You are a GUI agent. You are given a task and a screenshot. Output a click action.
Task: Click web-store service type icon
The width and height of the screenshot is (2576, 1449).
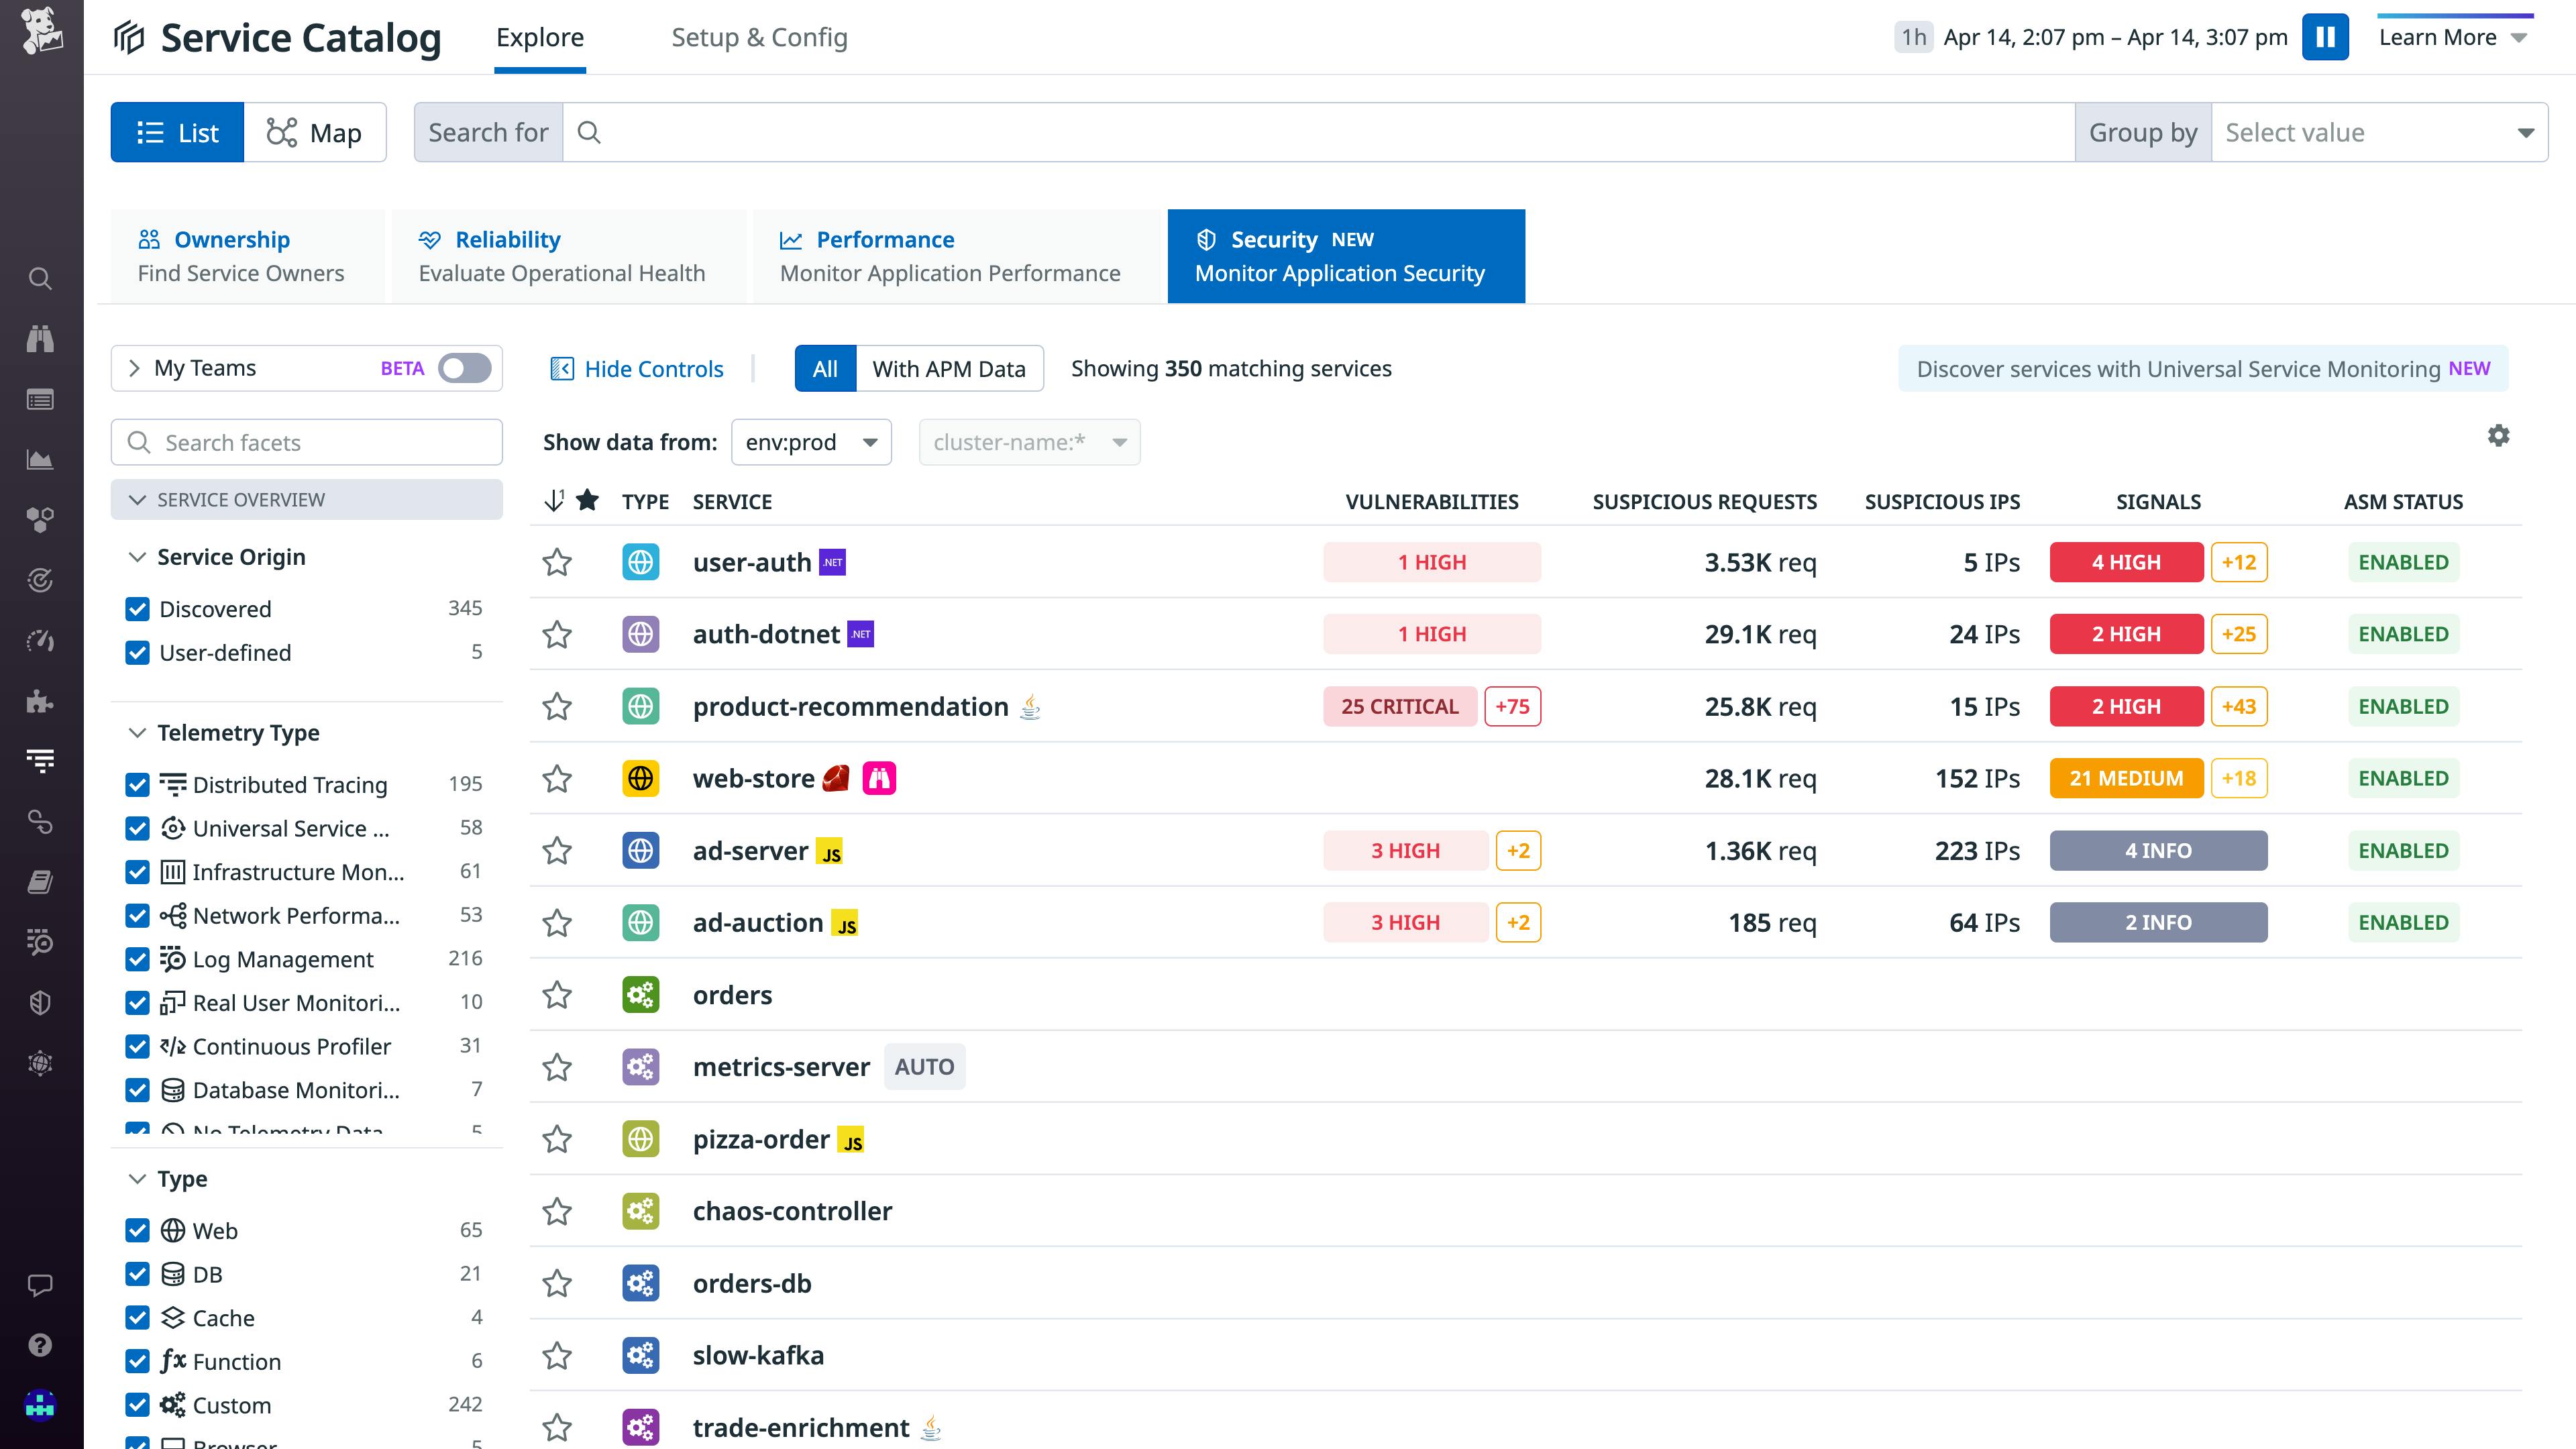(640, 778)
